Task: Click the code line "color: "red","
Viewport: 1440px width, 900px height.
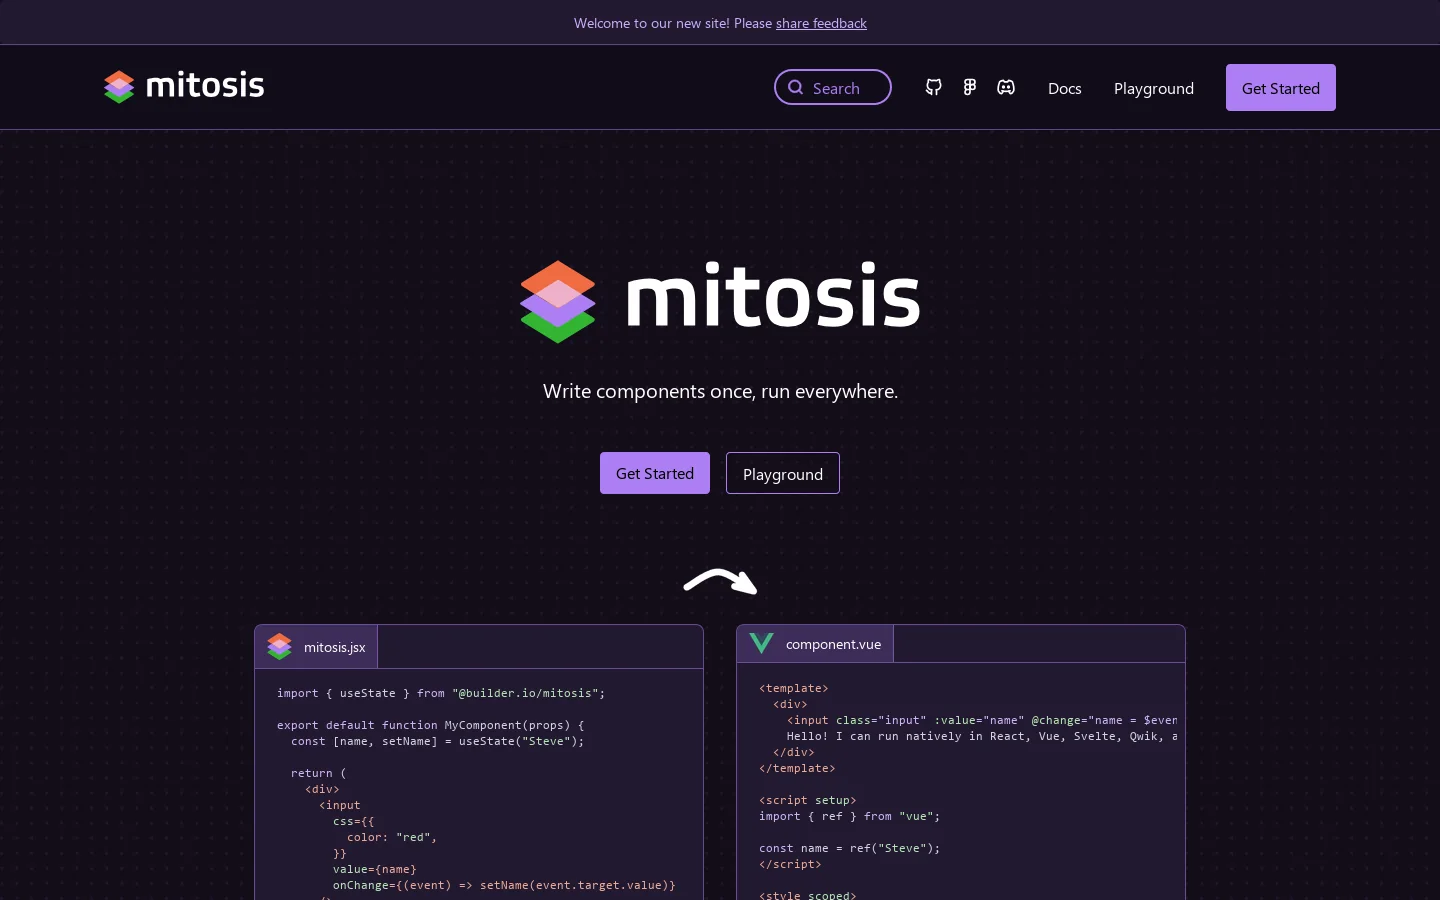Action: click(x=392, y=837)
